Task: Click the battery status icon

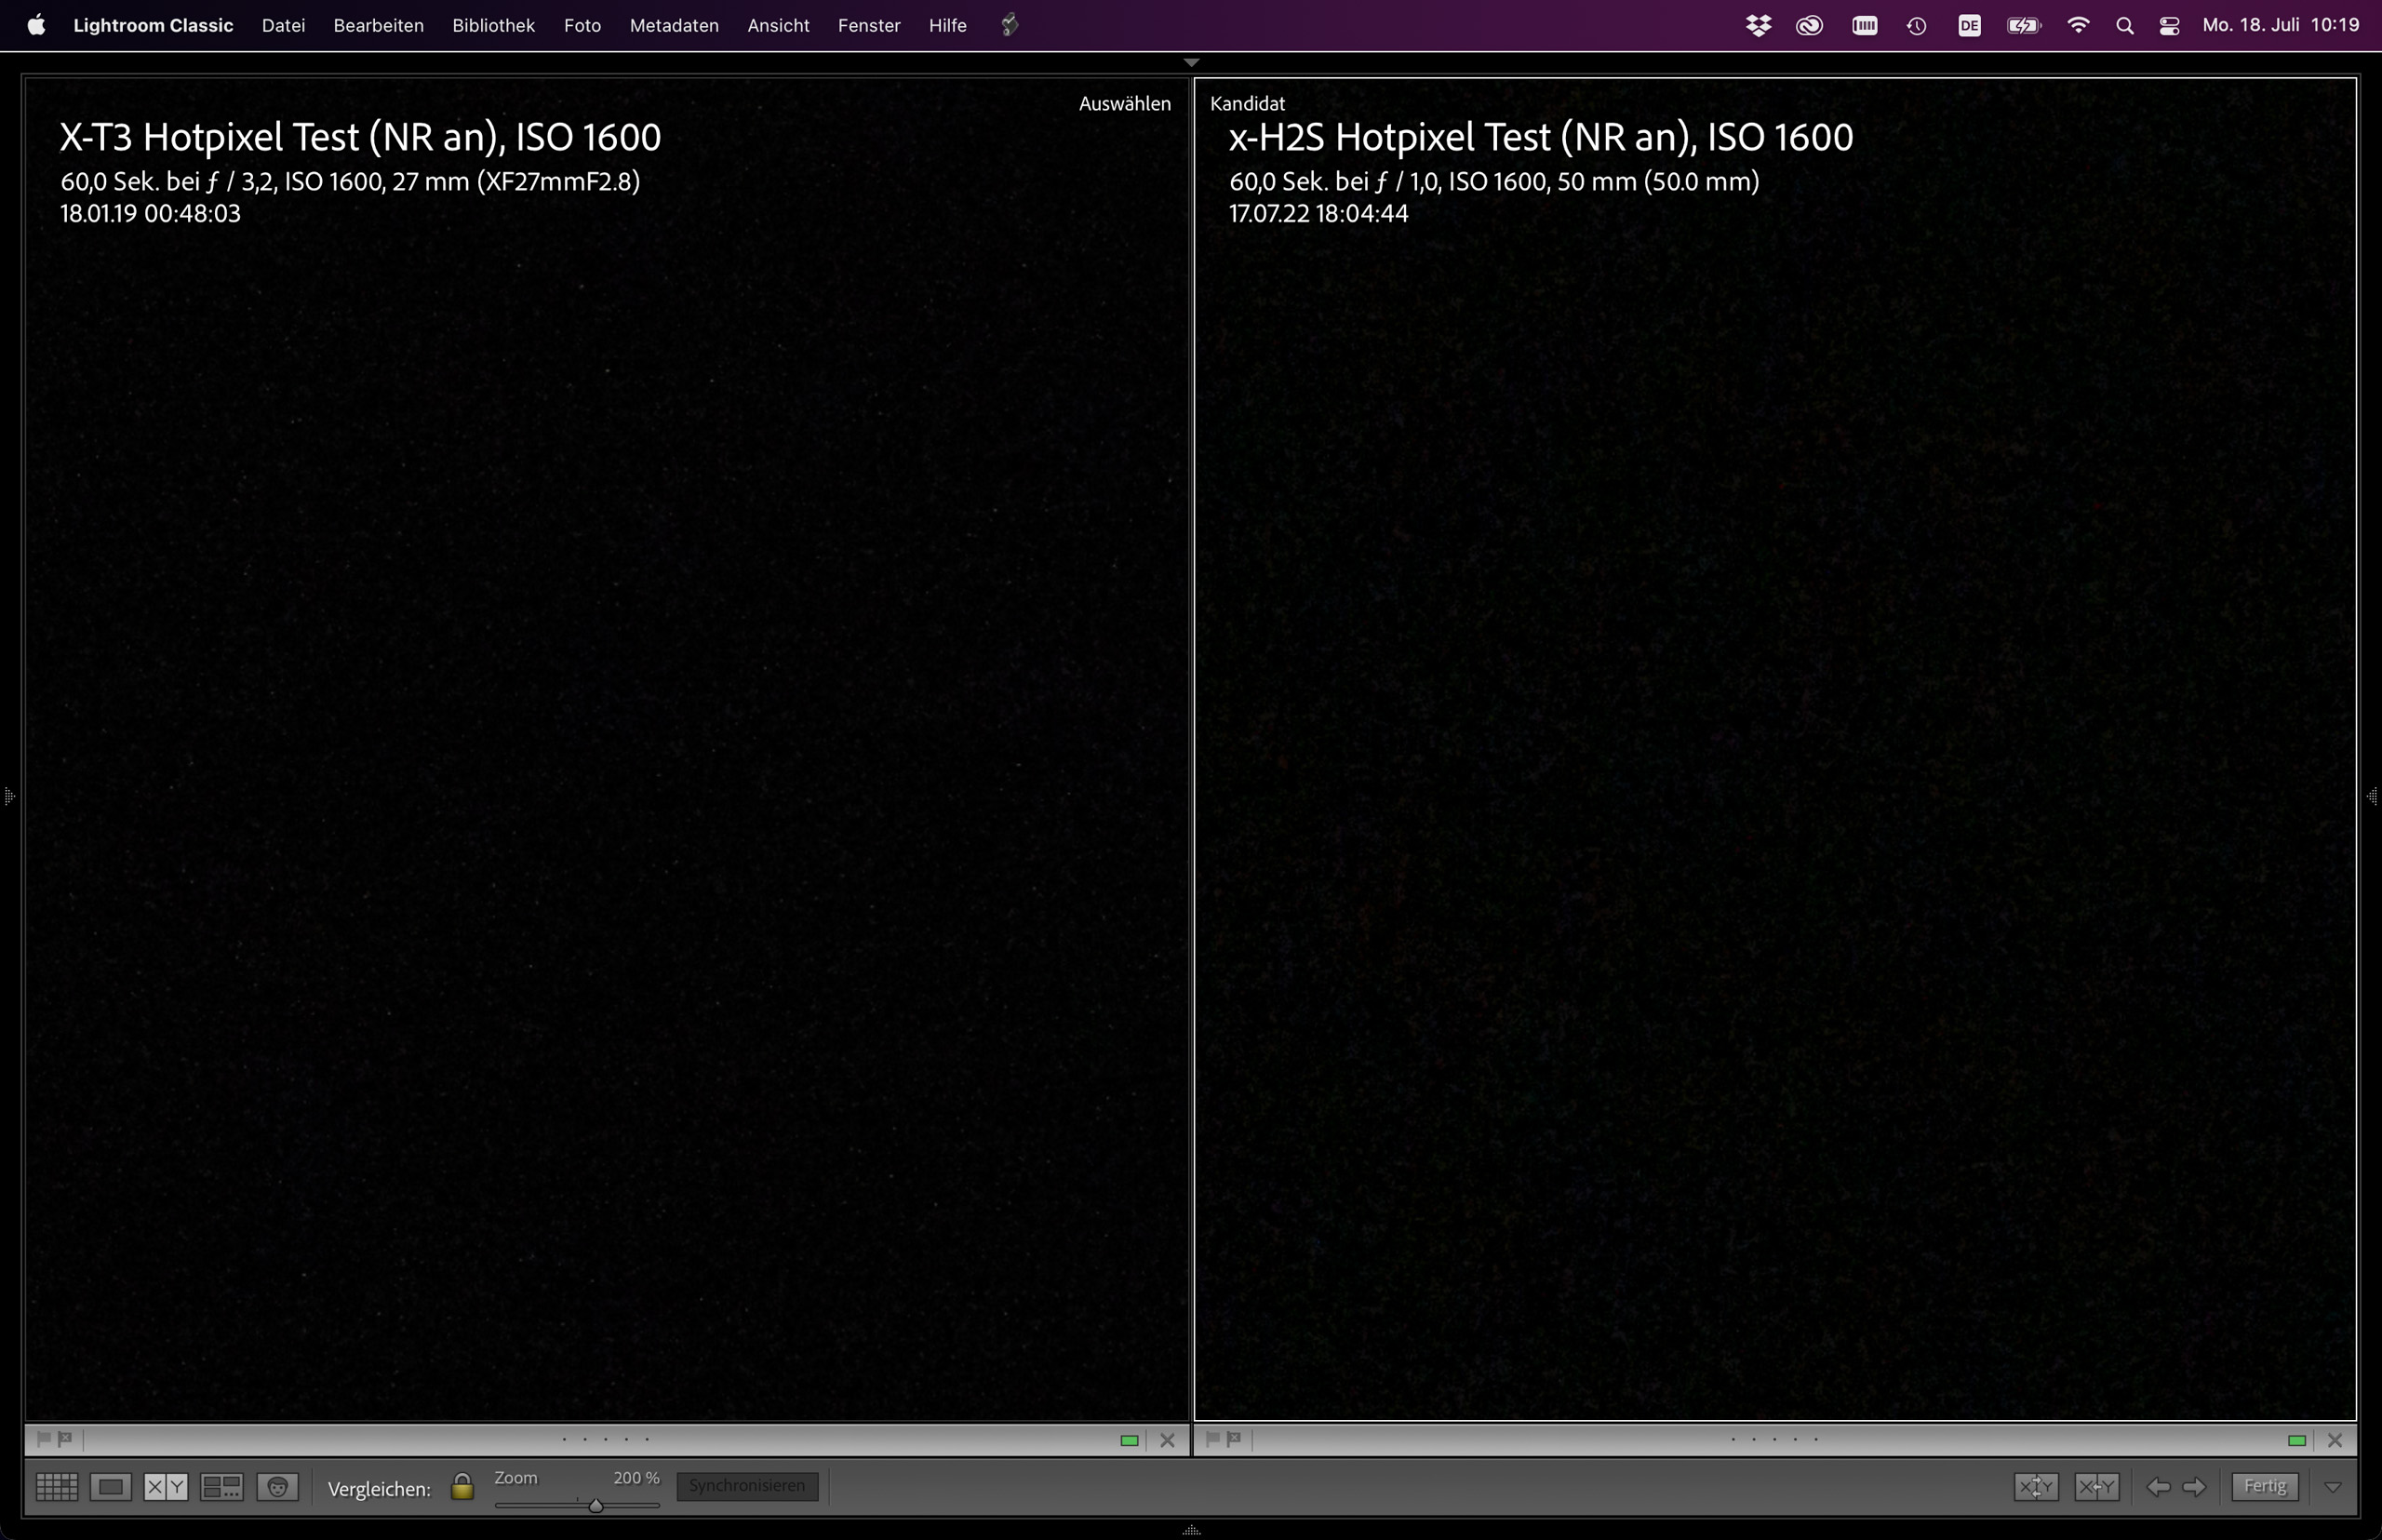Action: pyautogui.click(x=2024, y=26)
